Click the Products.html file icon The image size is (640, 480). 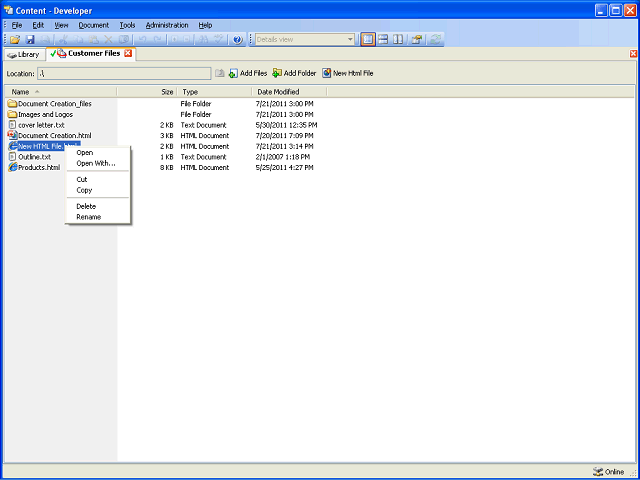click(x=13, y=167)
